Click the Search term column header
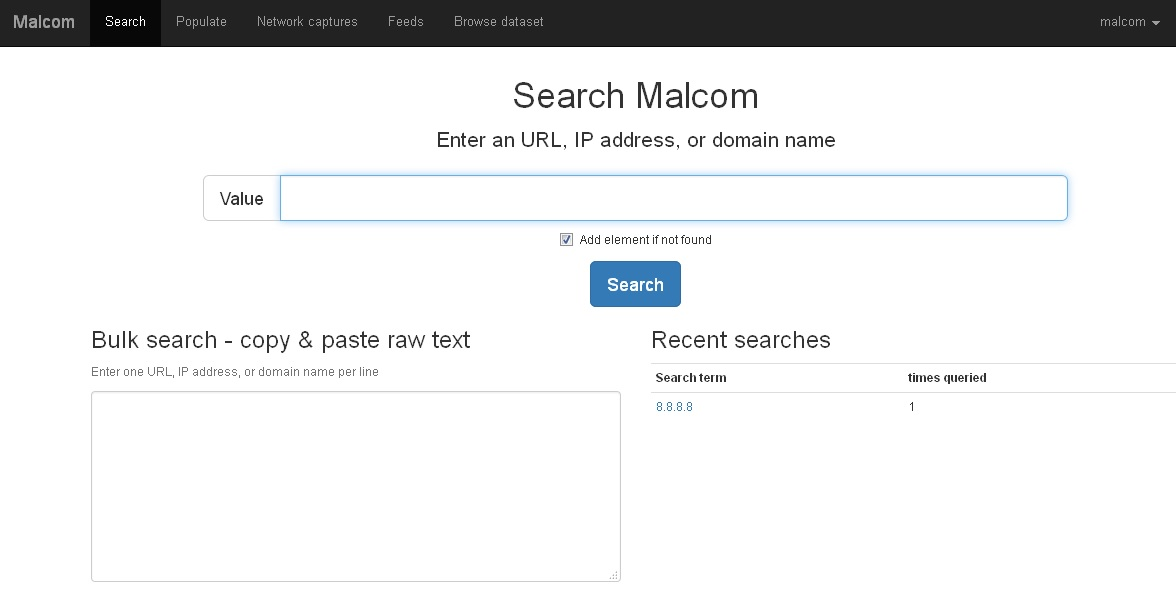The width and height of the screenshot is (1176, 589). tap(691, 378)
